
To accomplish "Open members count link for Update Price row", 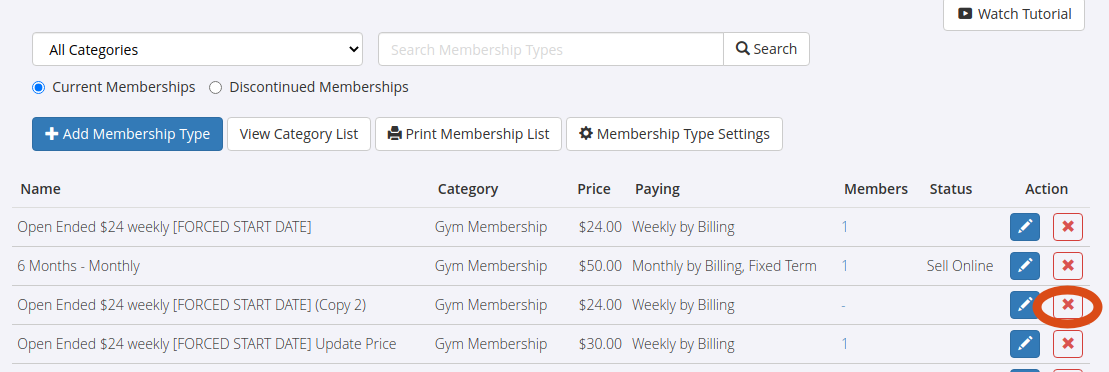I will pyautogui.click(x=844, y=344).
